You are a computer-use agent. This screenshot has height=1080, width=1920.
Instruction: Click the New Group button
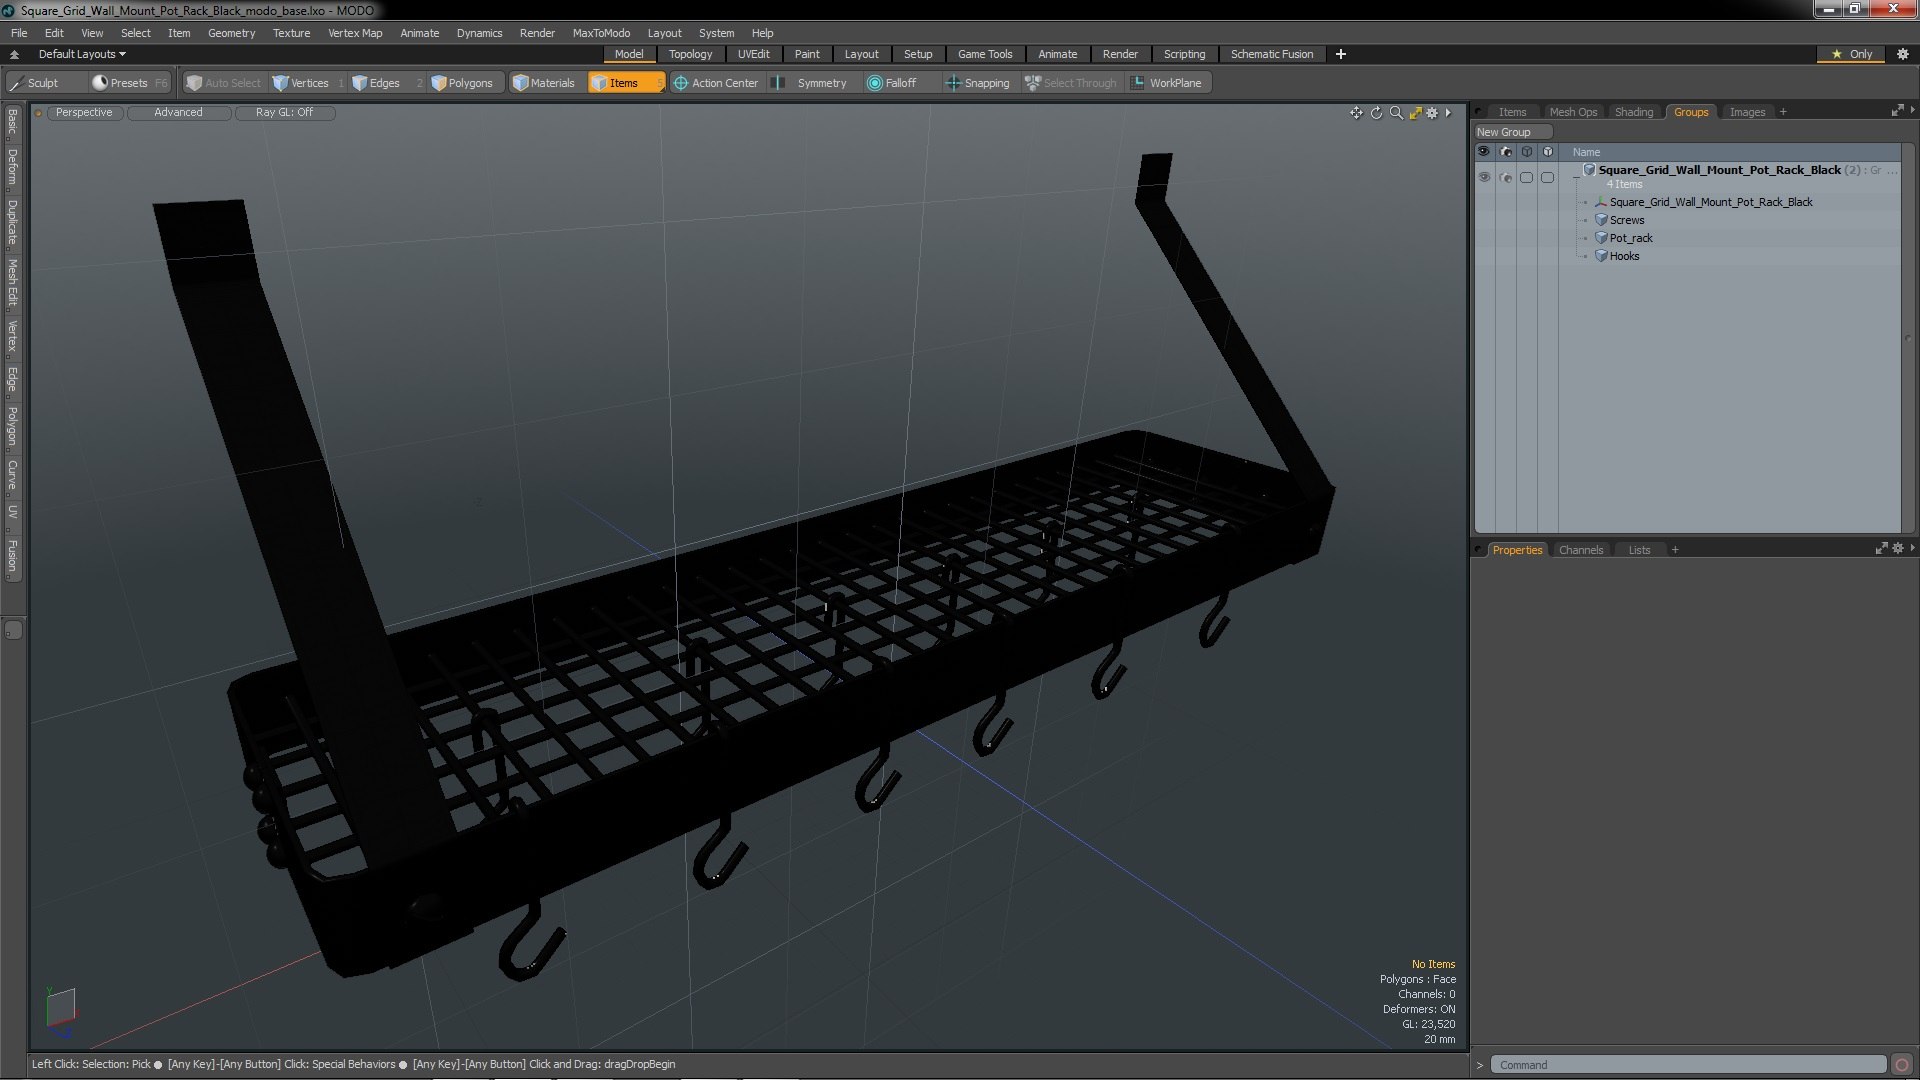(x=1511, y=132)
